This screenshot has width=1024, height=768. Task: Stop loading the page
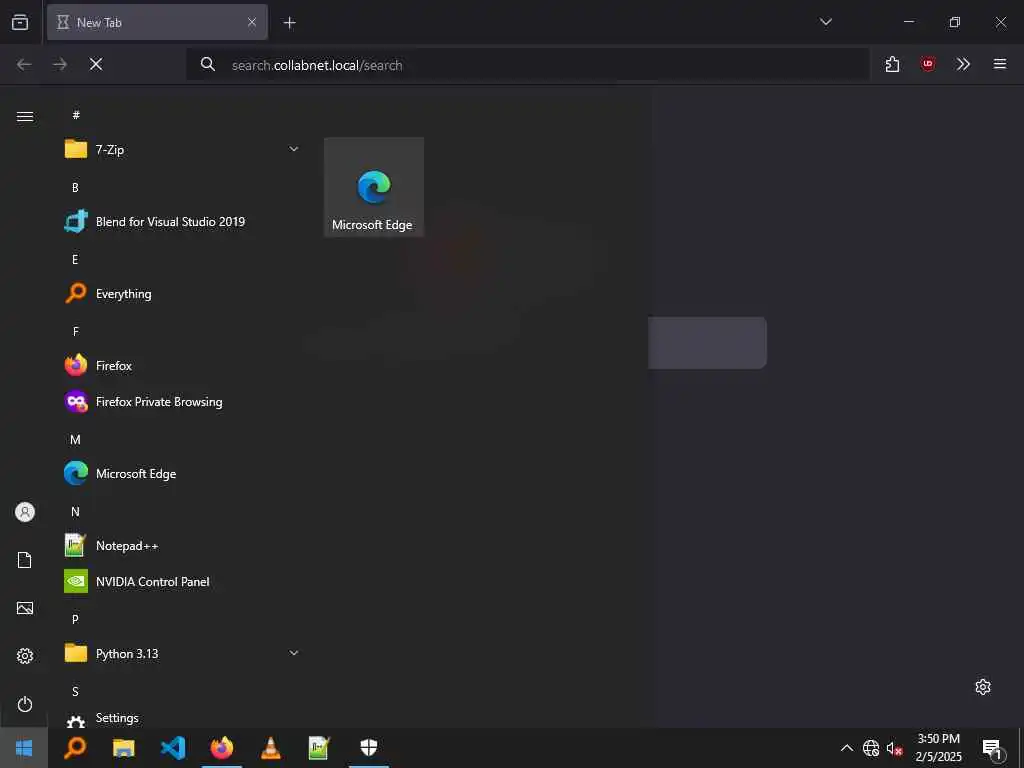point(96,64)
